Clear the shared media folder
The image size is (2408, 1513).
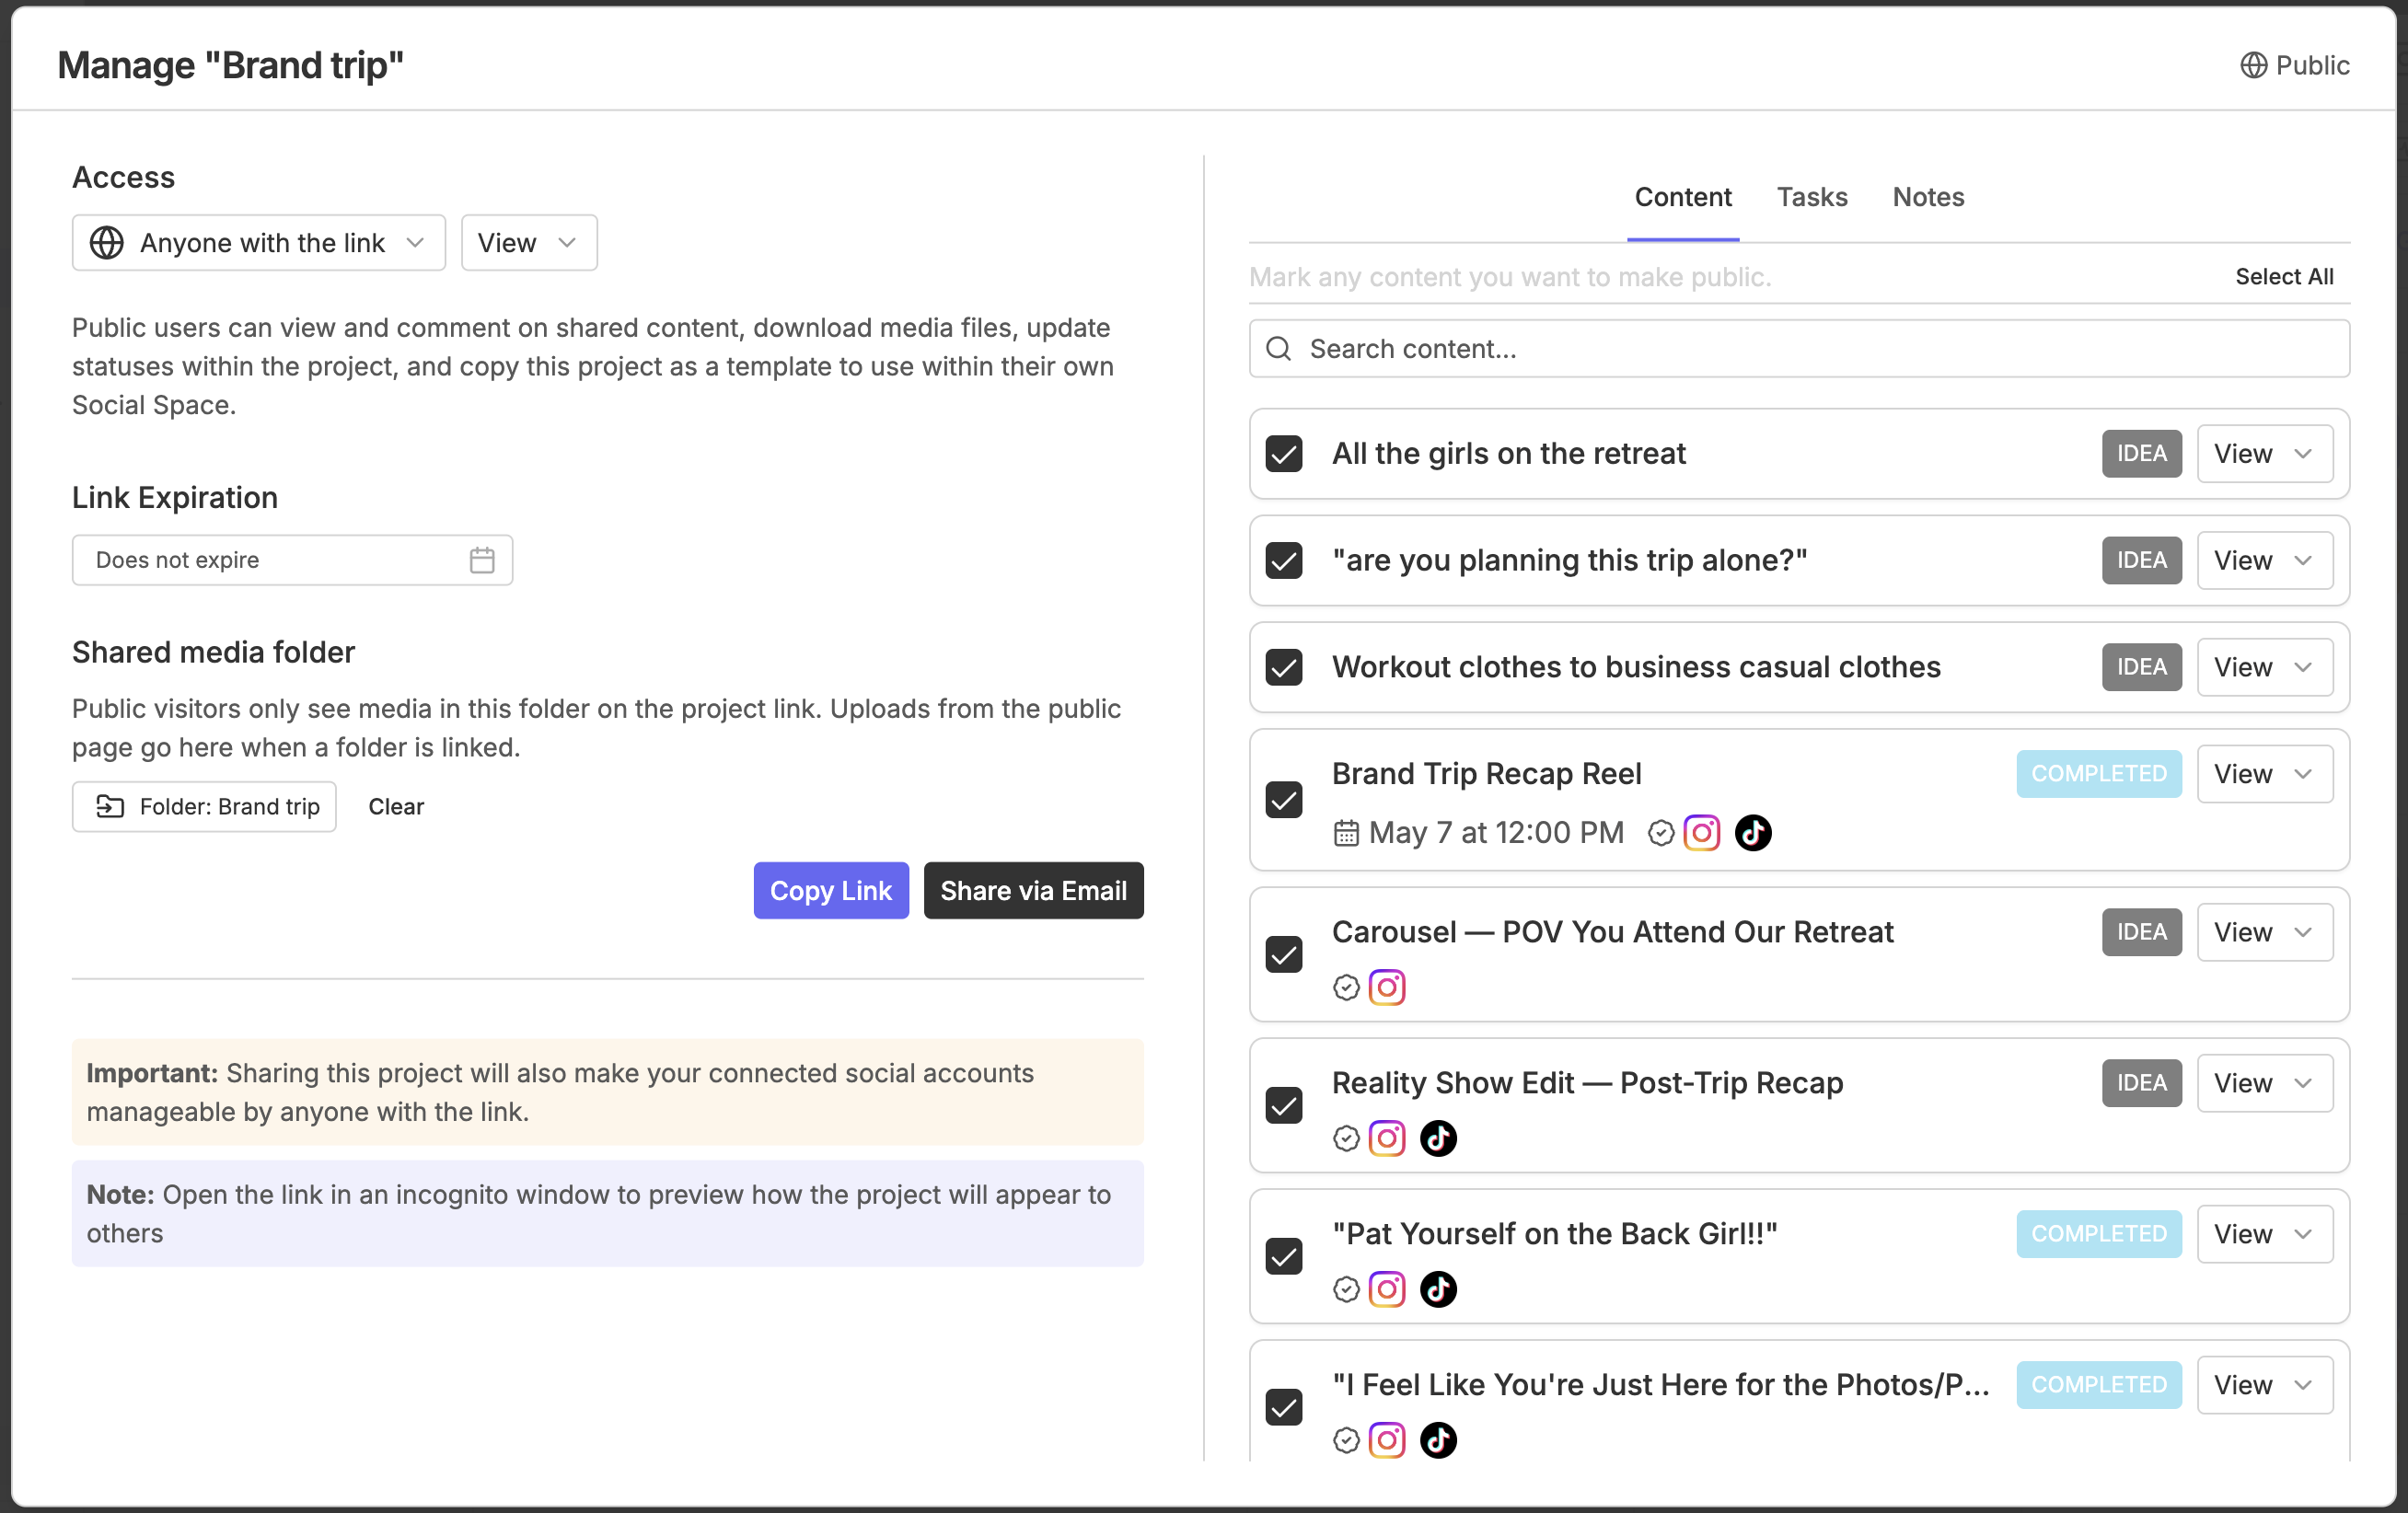(396, 806)
